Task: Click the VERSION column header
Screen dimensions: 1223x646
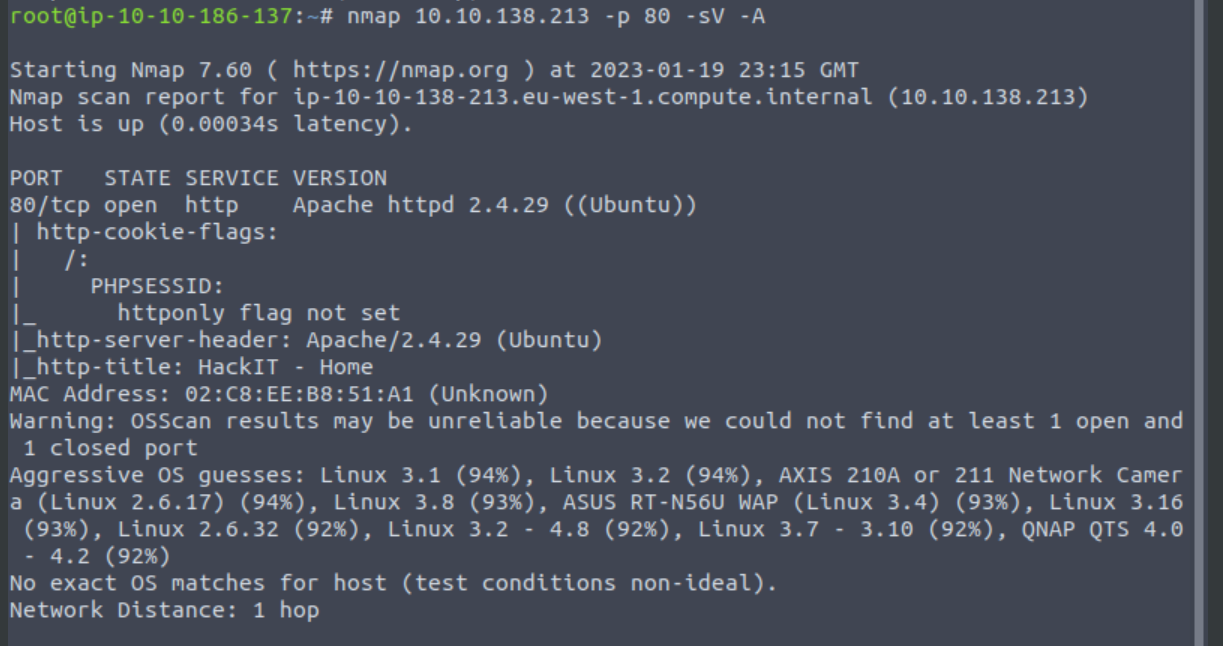Action: click(x=339, y=178)
